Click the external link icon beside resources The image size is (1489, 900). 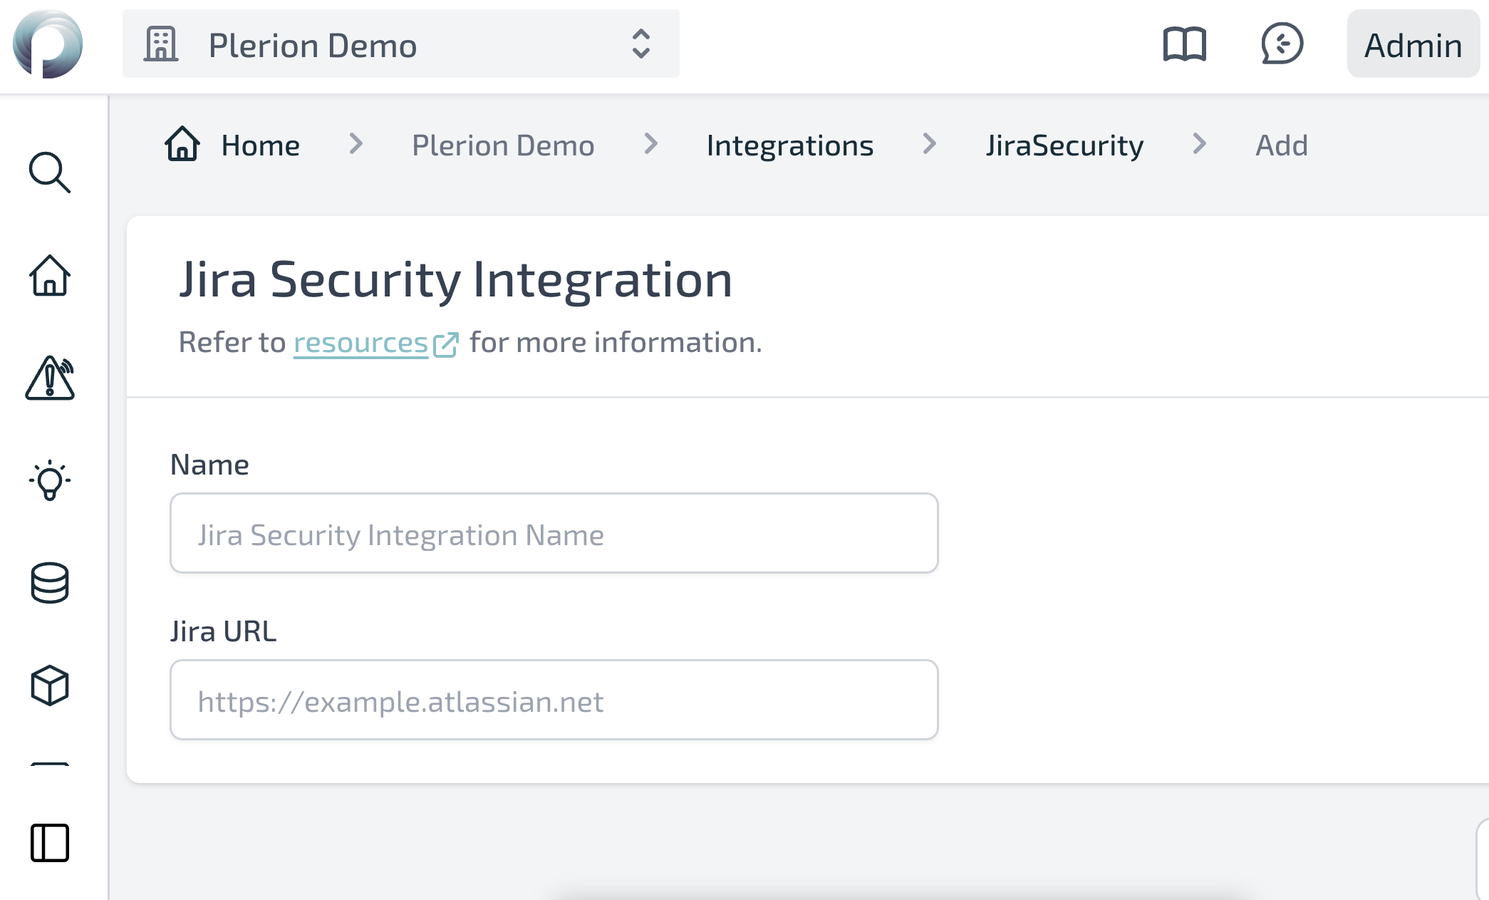446,344
